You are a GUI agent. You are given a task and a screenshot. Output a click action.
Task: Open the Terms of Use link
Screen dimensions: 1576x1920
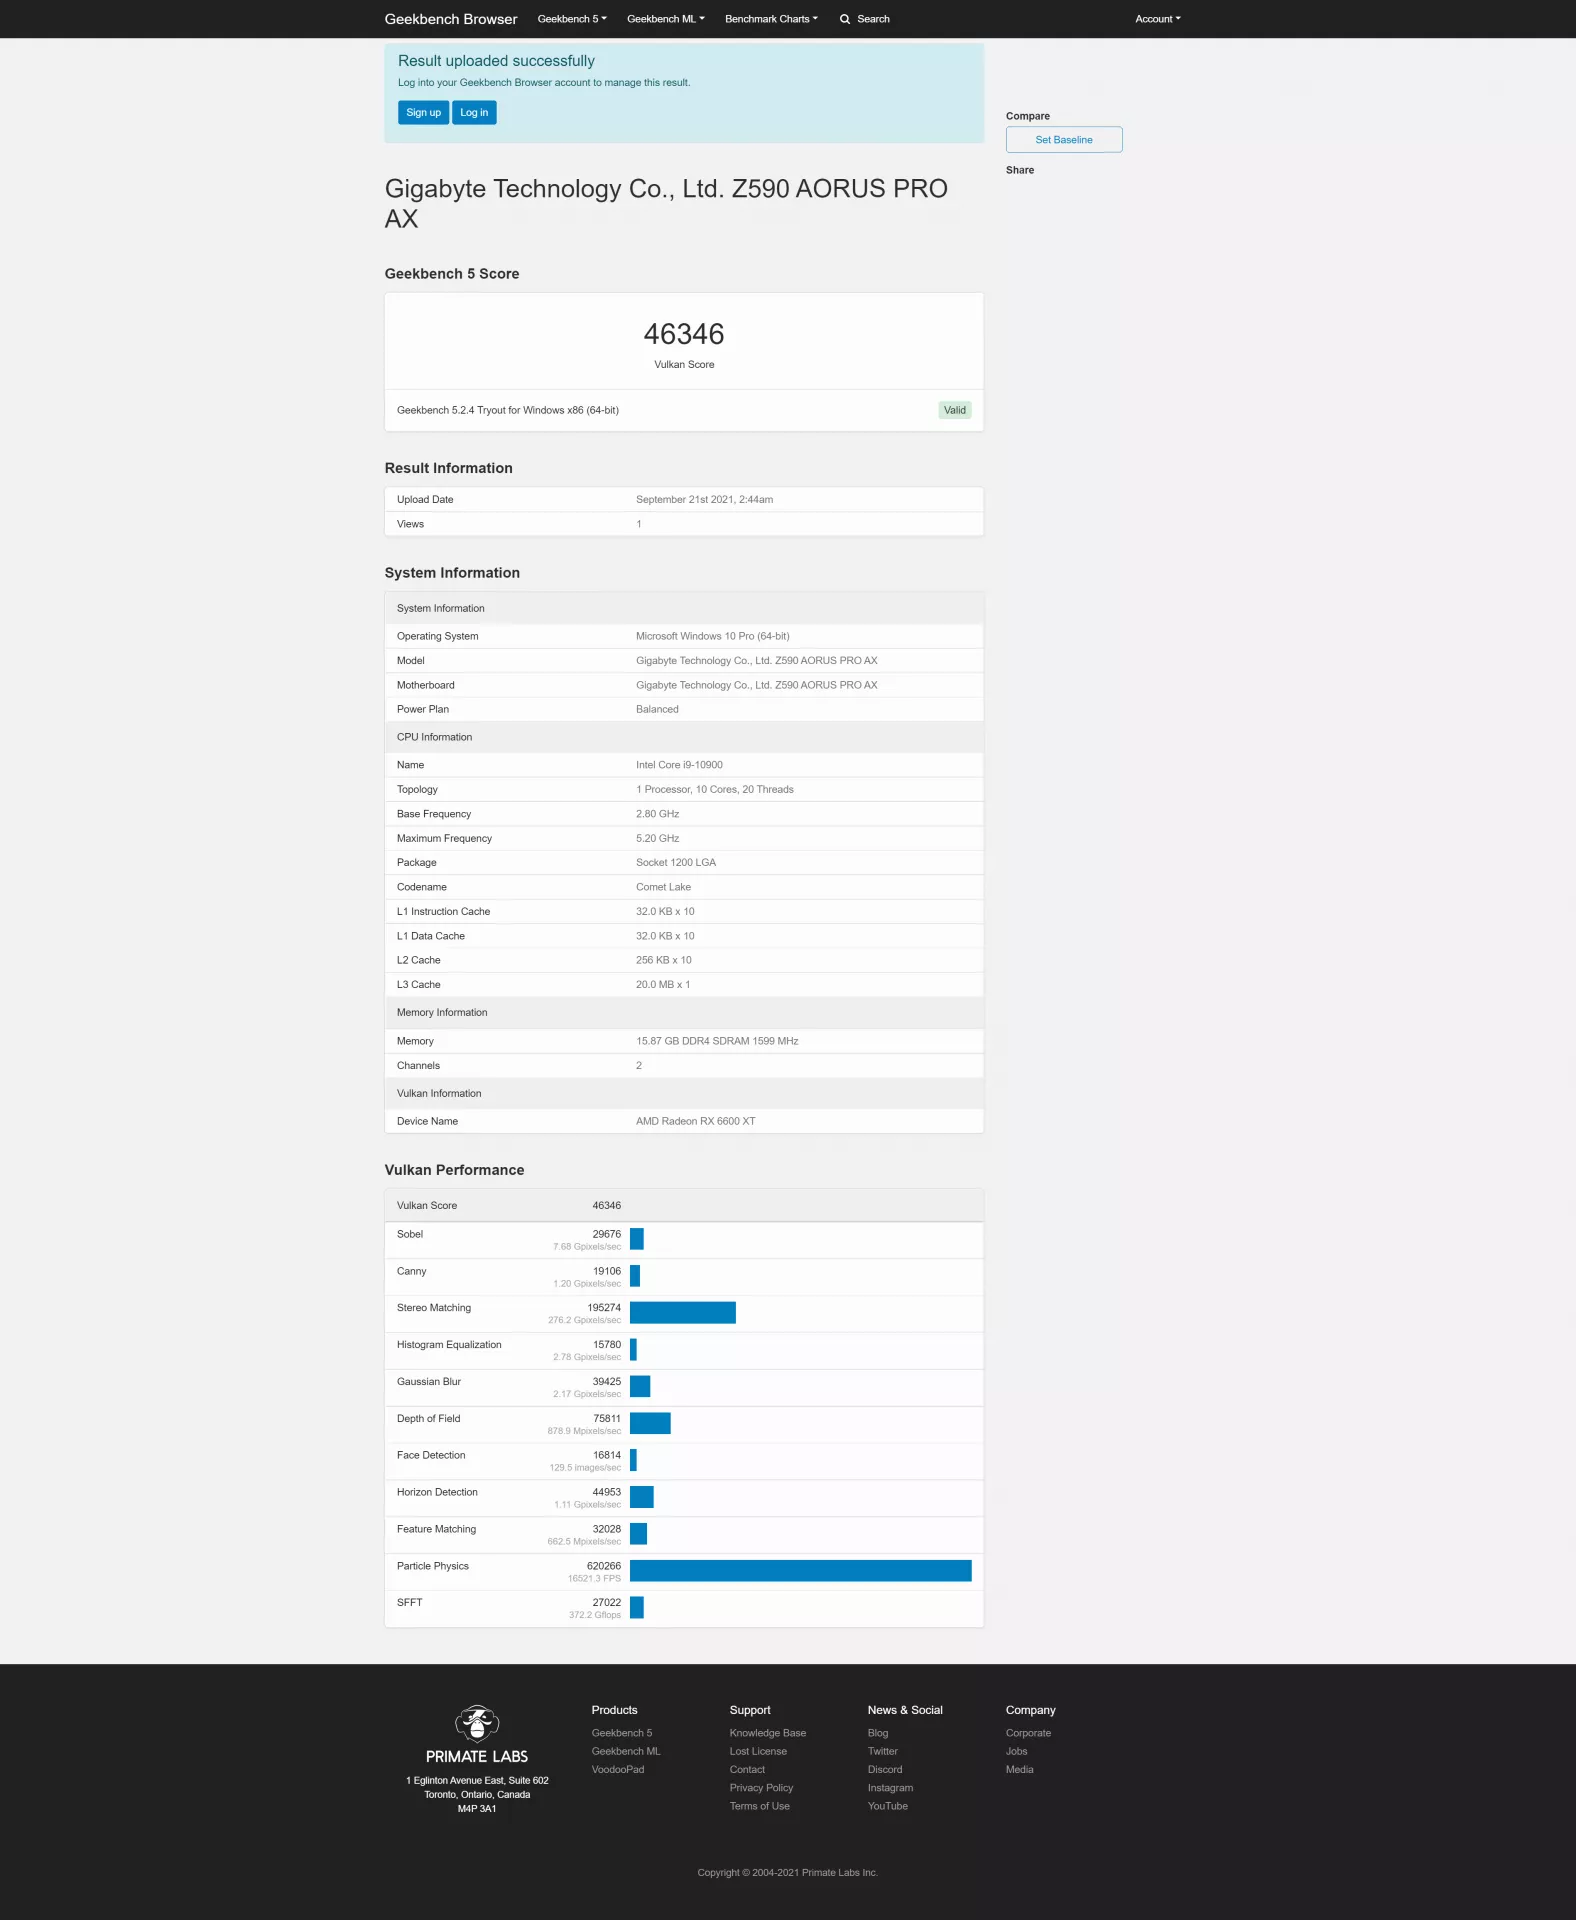(x=760, y=1806)
